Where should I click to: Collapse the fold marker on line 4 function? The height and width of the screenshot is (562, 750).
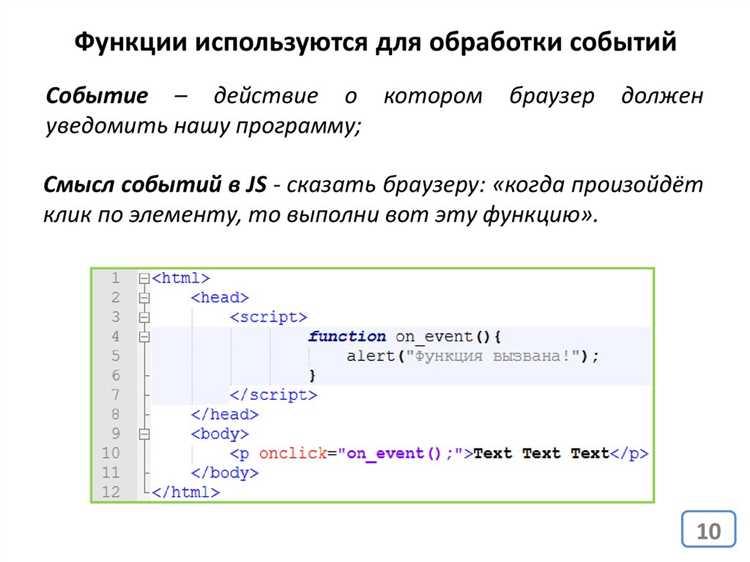point(144,337)
